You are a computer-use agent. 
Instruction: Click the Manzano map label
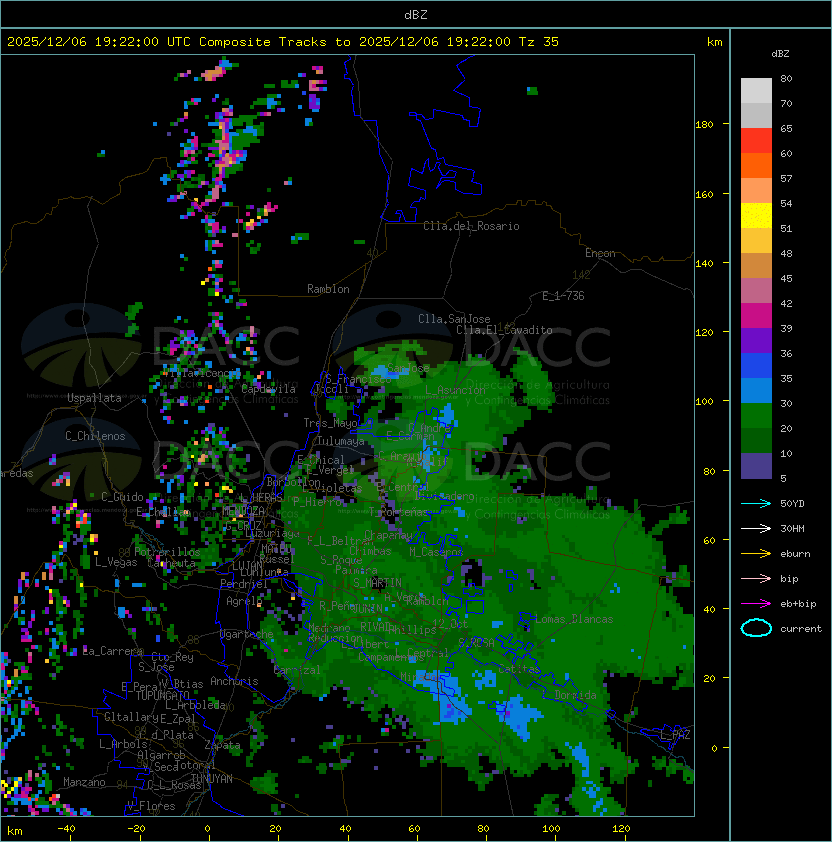(84, 782)
